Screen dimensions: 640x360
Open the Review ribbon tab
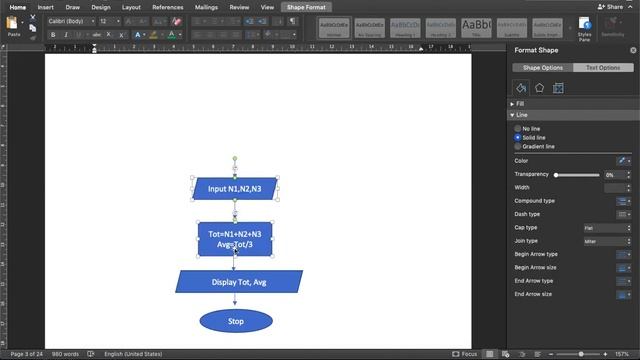pos(239,7)
